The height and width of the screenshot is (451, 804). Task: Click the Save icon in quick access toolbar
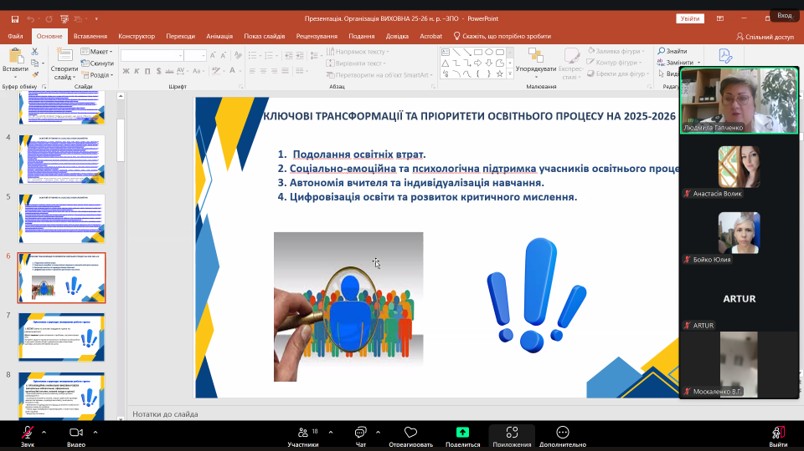point(16,18)
